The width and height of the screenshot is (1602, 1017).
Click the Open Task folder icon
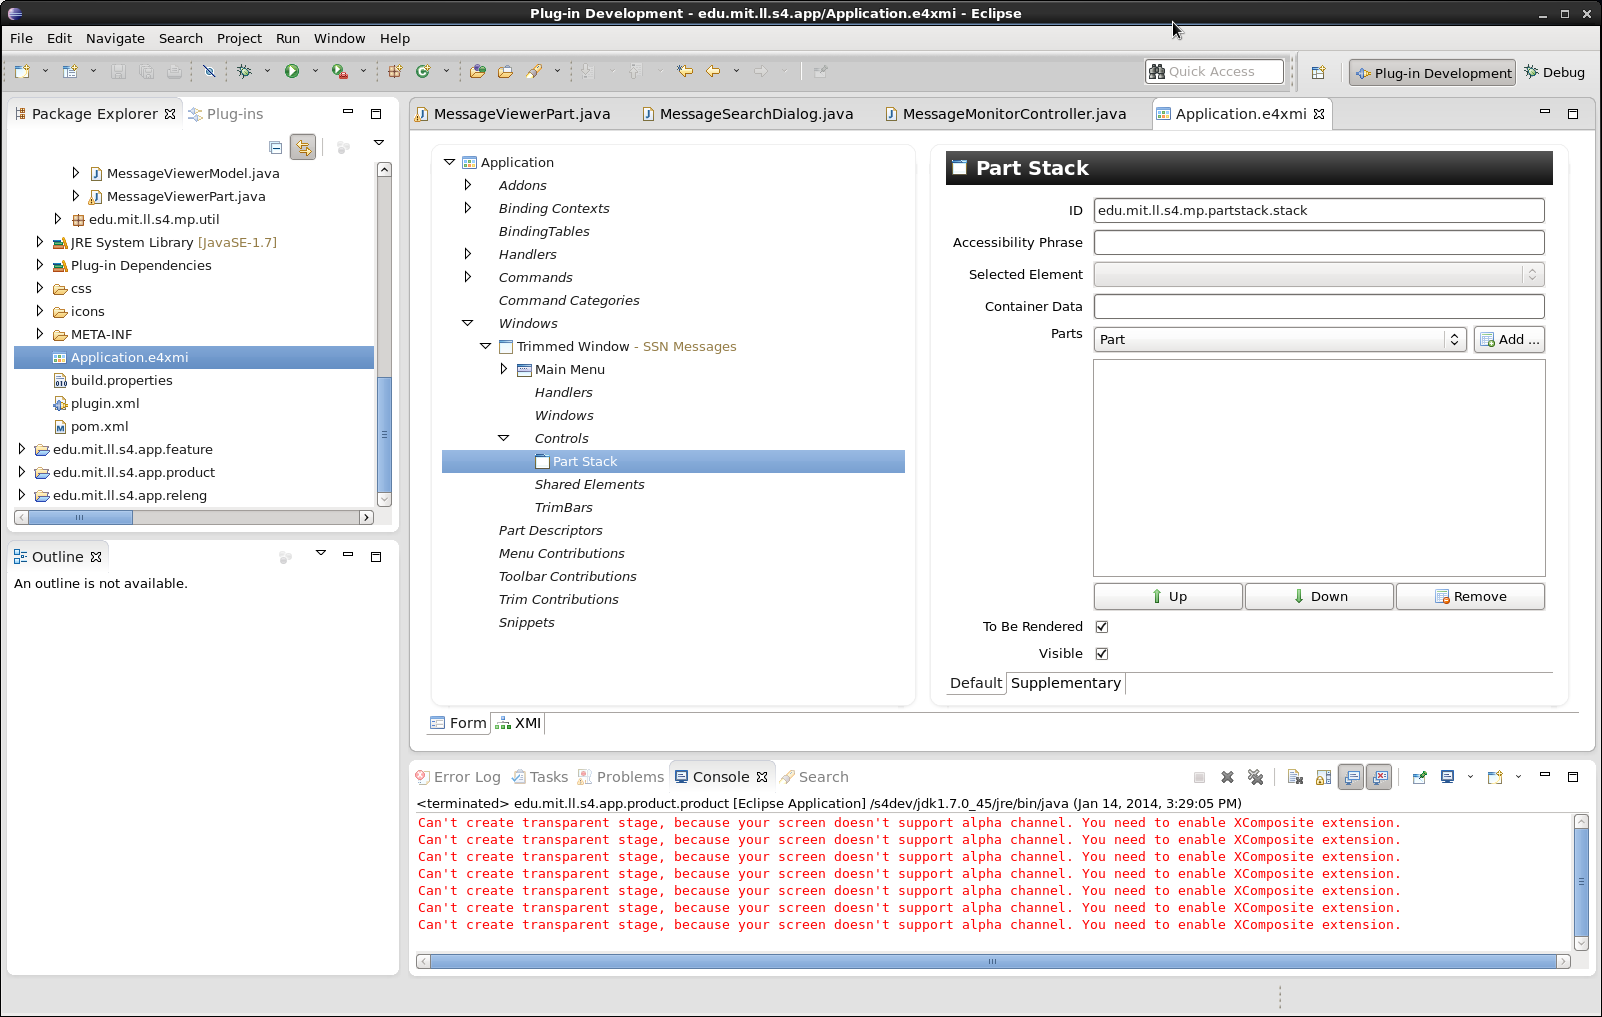pyautogui.click(x=506, y=71)
